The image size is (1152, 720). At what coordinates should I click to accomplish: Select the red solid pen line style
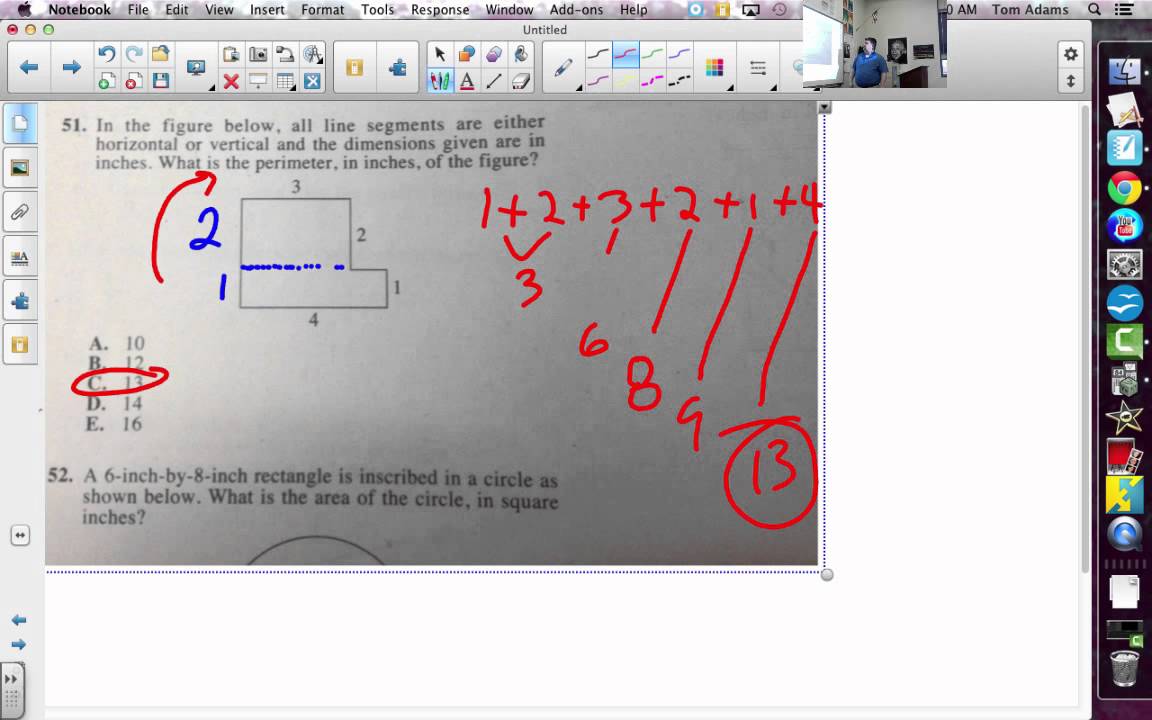625,54
